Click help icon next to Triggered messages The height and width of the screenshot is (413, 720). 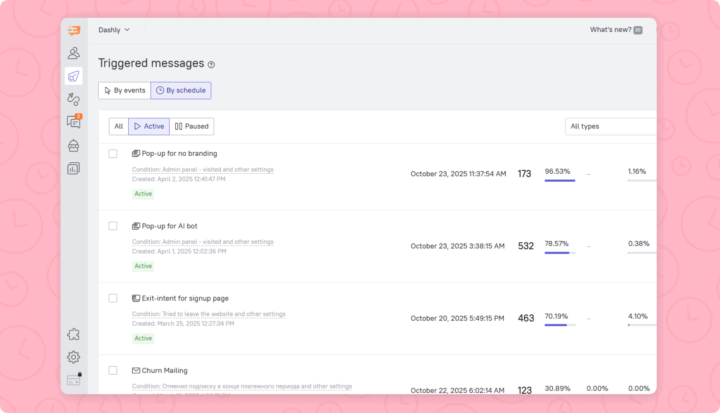[x=211, y=64]
